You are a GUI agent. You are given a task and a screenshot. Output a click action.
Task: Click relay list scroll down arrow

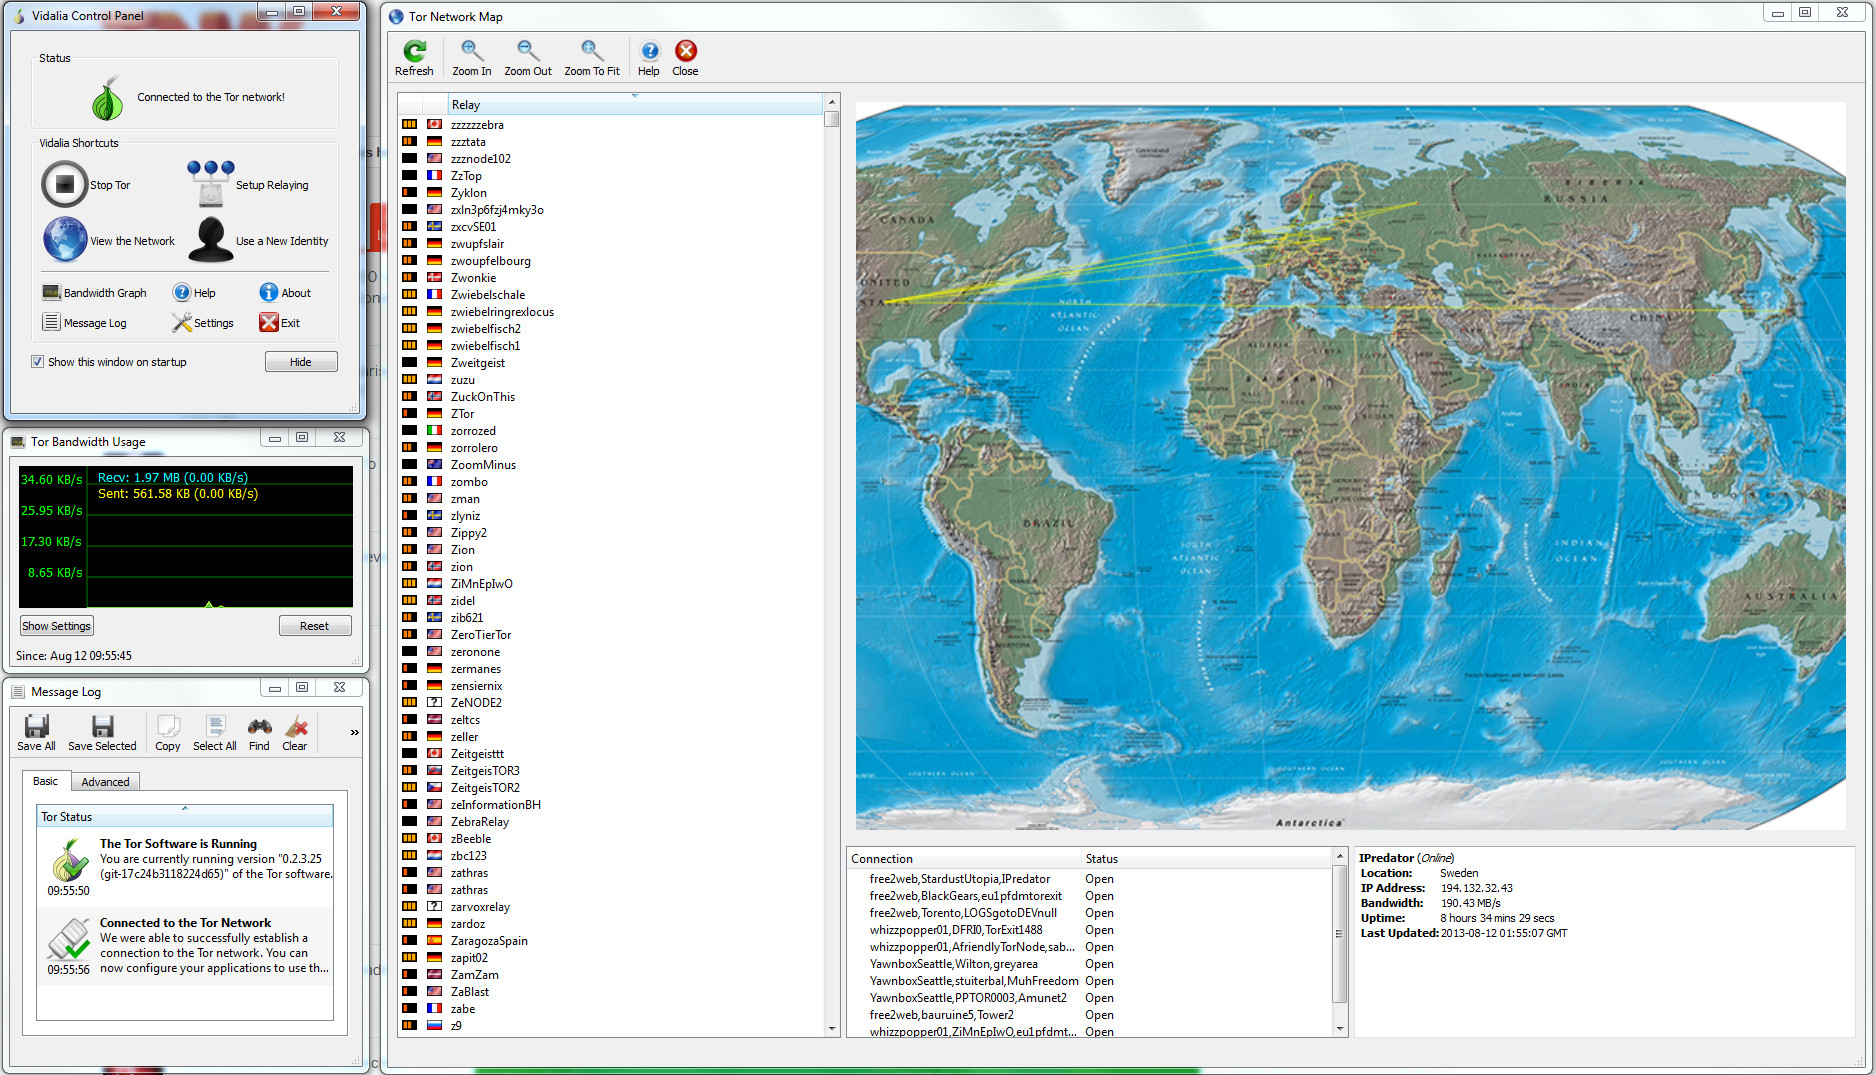(x=832, y=1028)
